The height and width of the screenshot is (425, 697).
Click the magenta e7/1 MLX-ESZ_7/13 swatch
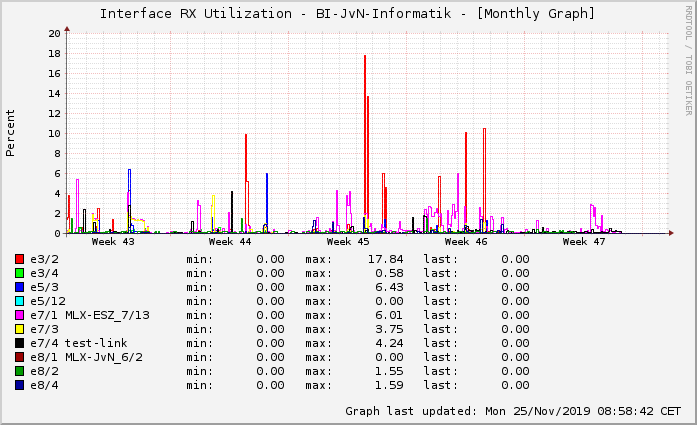click(x=19, y=315)
